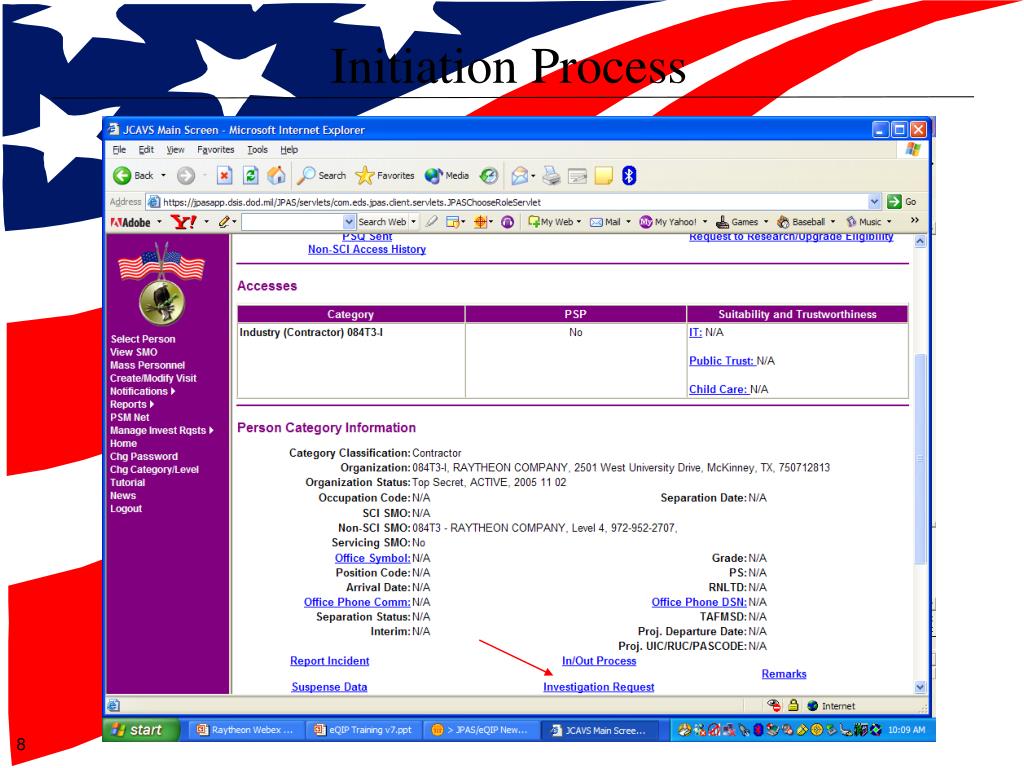Open the Favorites star button
This screenshot has height=768, width=1024.
(385, 175)
